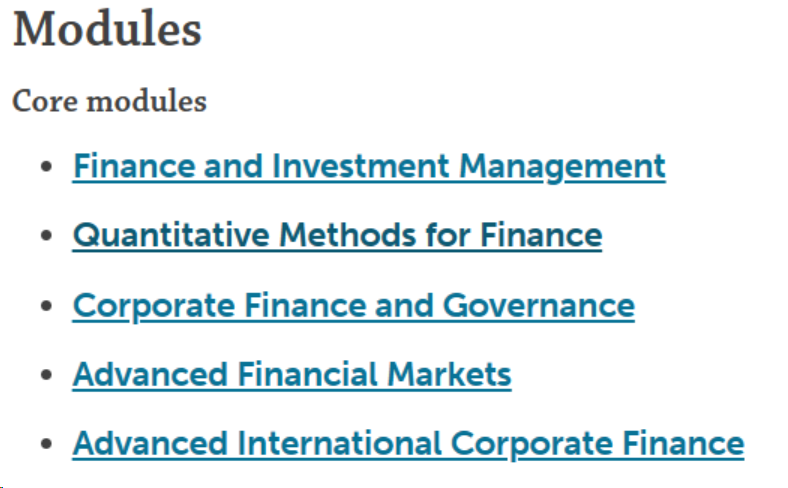Click the Core modules subheading
This screenshot has width=788, height=488.
[x=109, y=101]
